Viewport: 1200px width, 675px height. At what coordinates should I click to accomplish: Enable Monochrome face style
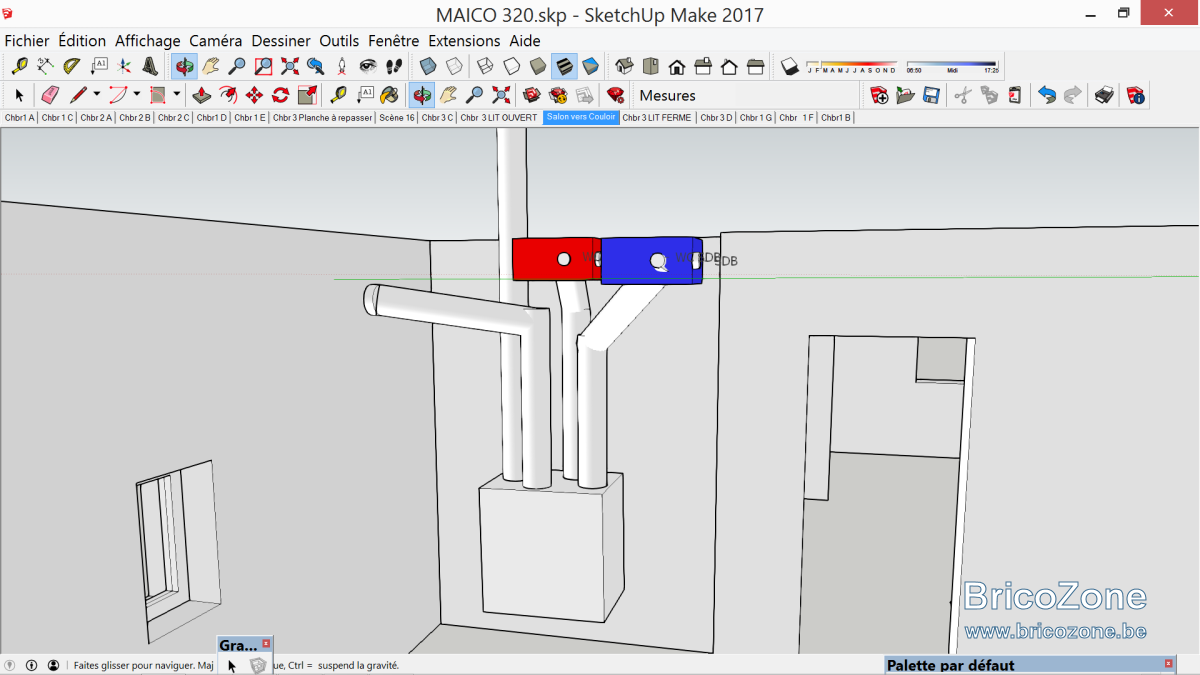click(590, 66)
